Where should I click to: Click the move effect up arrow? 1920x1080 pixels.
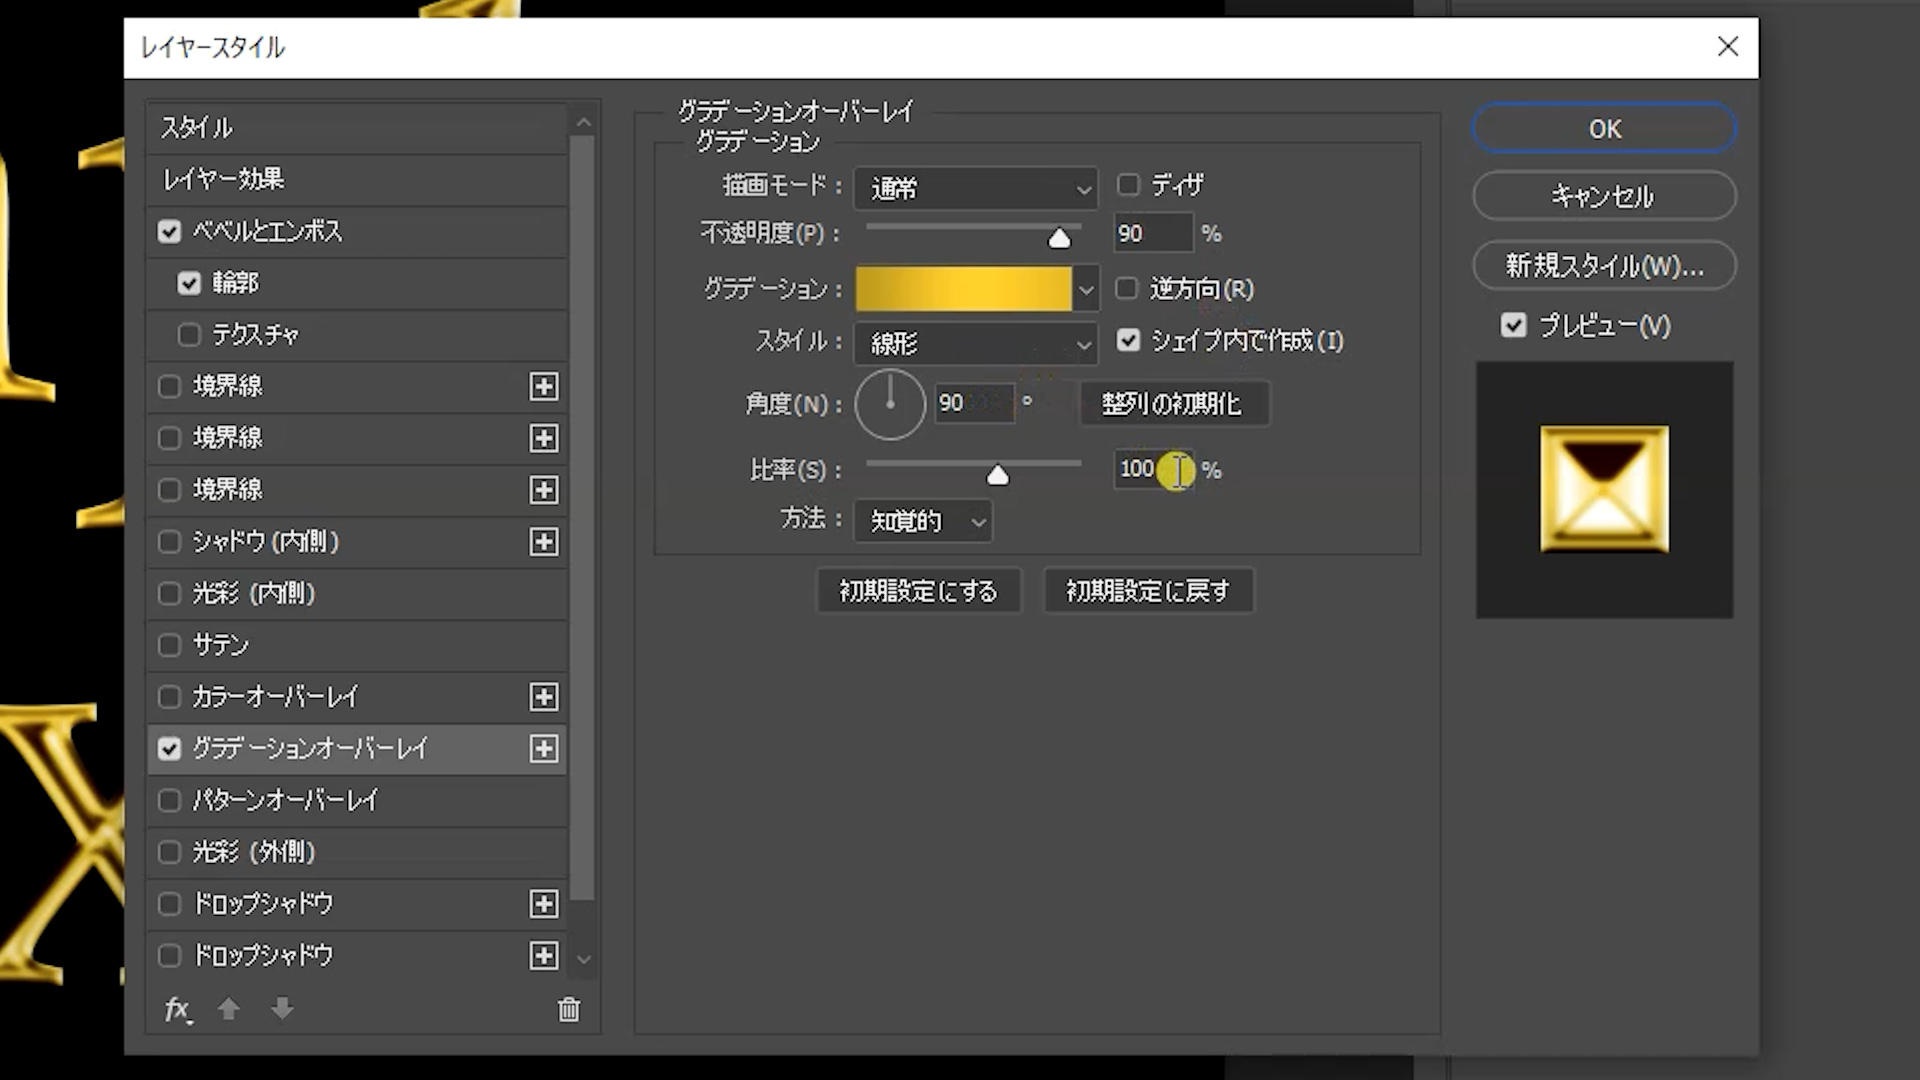229,1009
